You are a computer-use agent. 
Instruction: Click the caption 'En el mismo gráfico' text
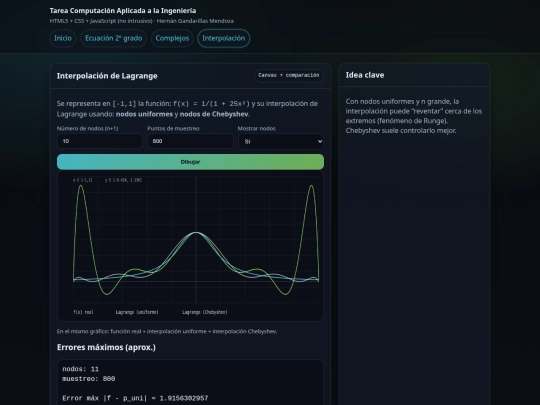click(x=167, y=331)
